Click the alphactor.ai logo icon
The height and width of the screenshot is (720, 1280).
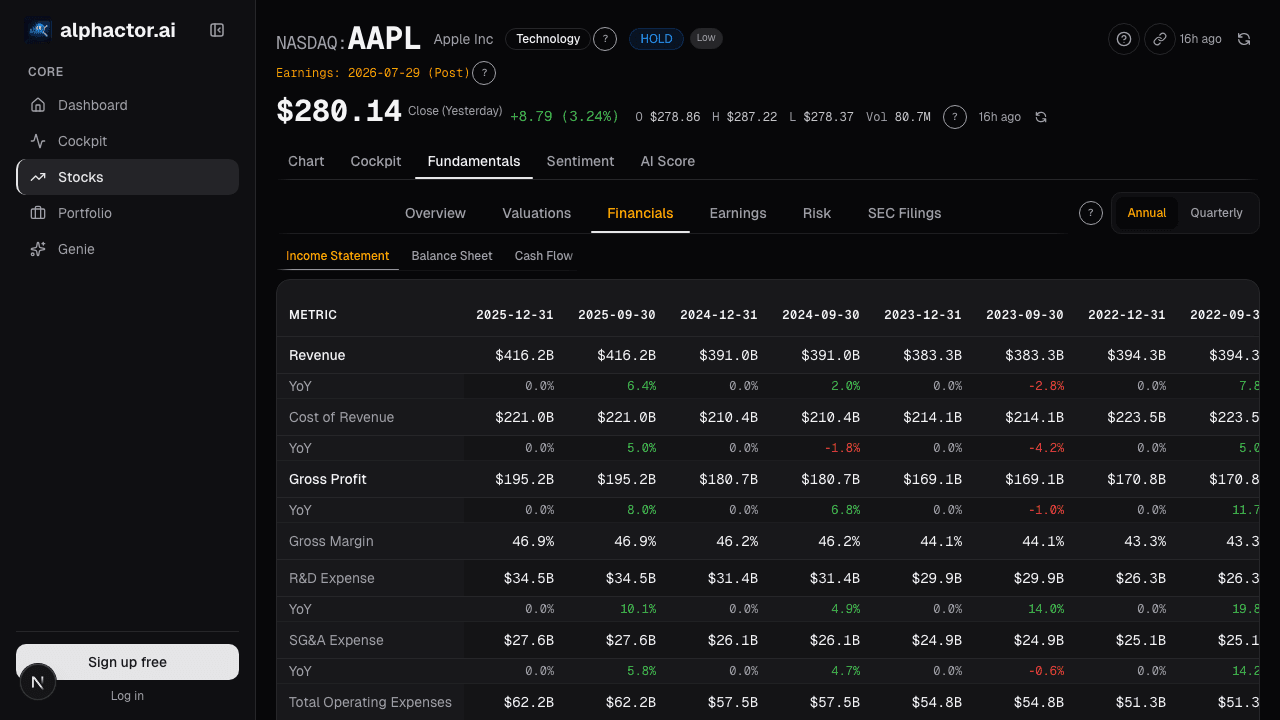point(38,30)
